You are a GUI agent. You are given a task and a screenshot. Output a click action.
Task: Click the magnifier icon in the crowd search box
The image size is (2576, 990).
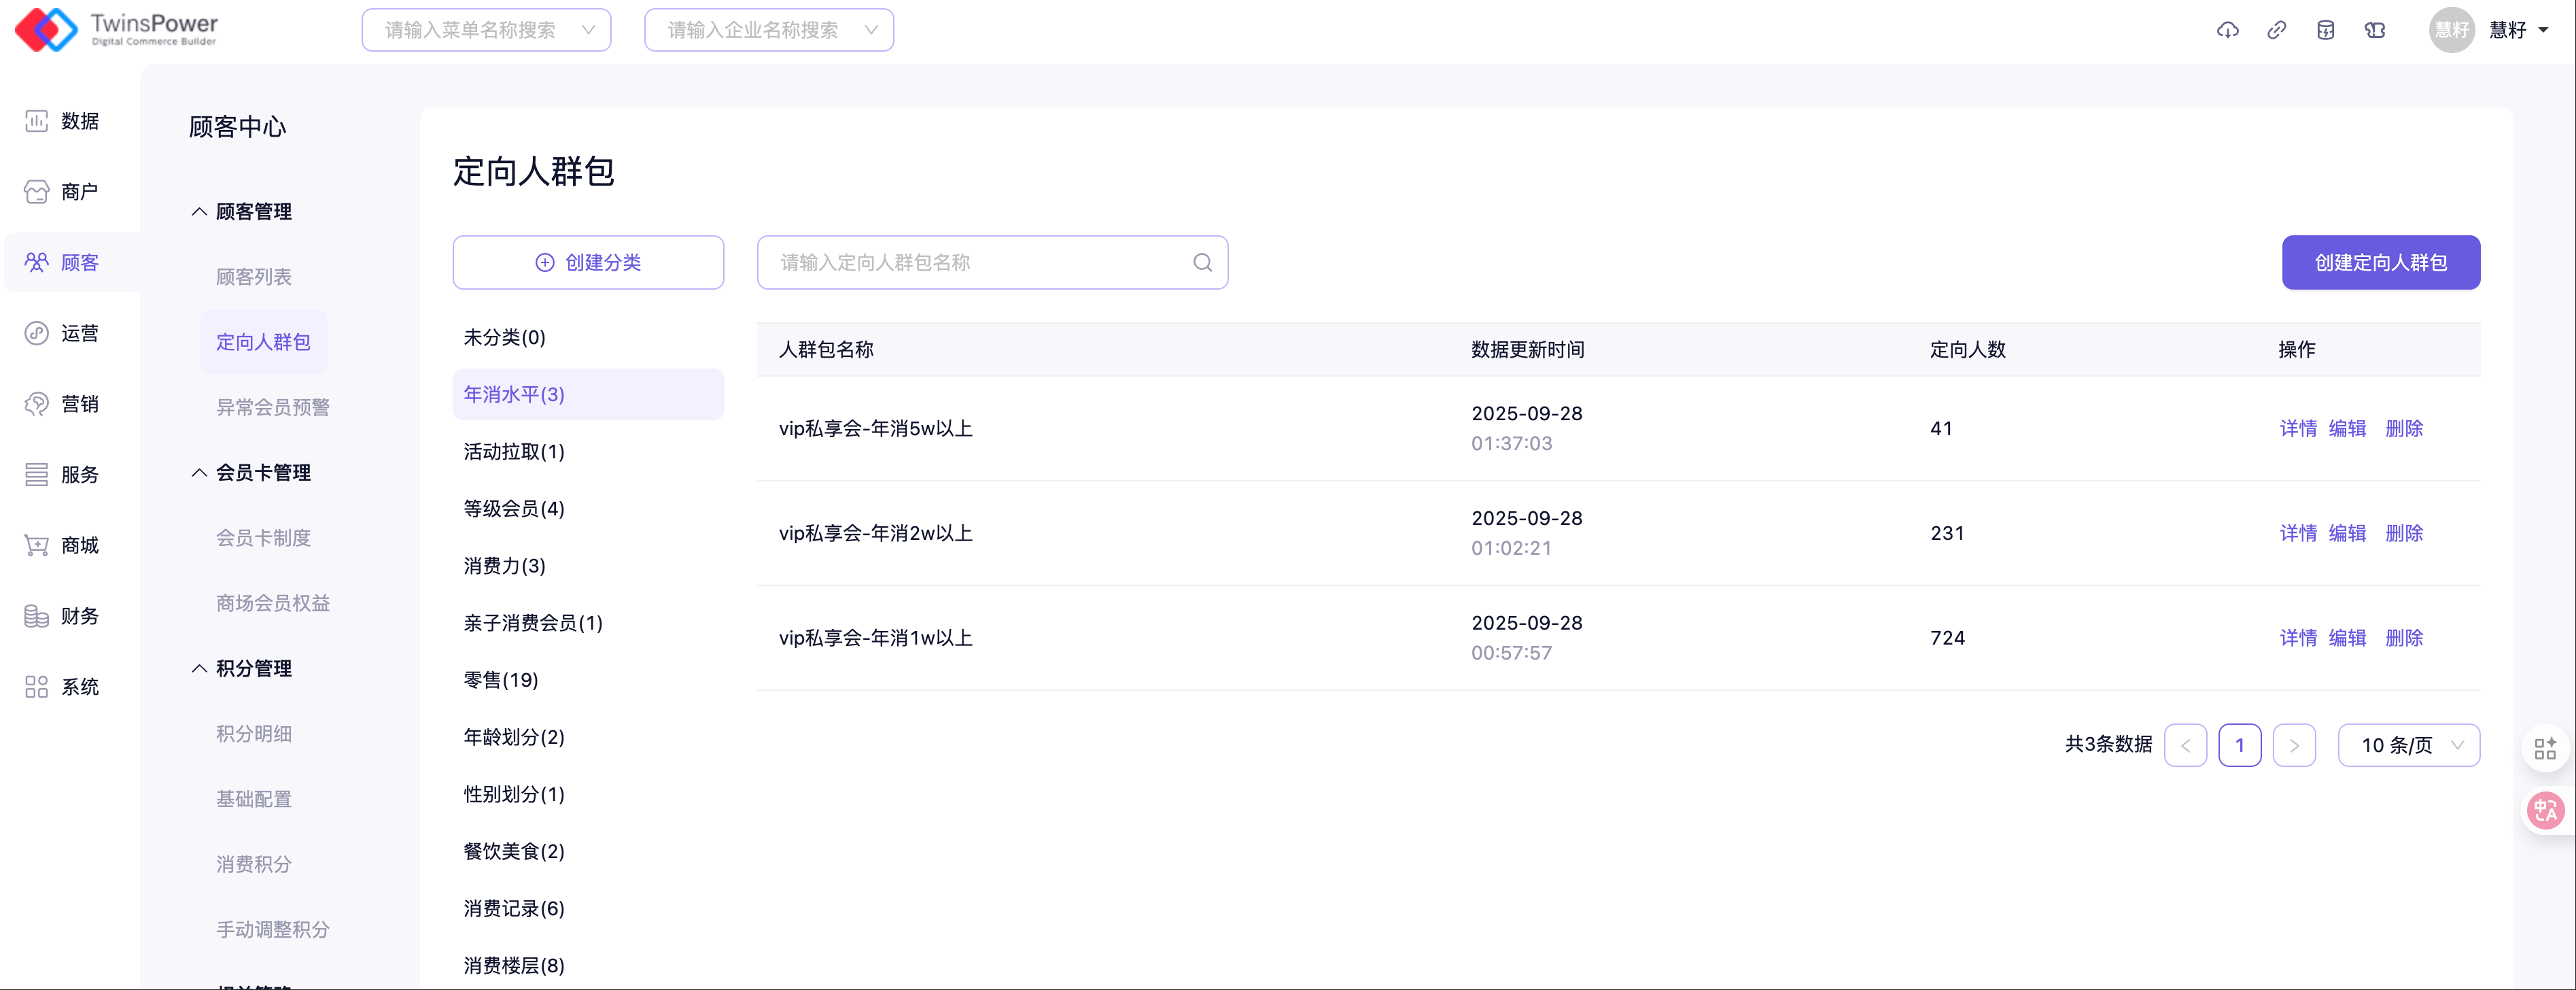click(x=1202, y=262)
